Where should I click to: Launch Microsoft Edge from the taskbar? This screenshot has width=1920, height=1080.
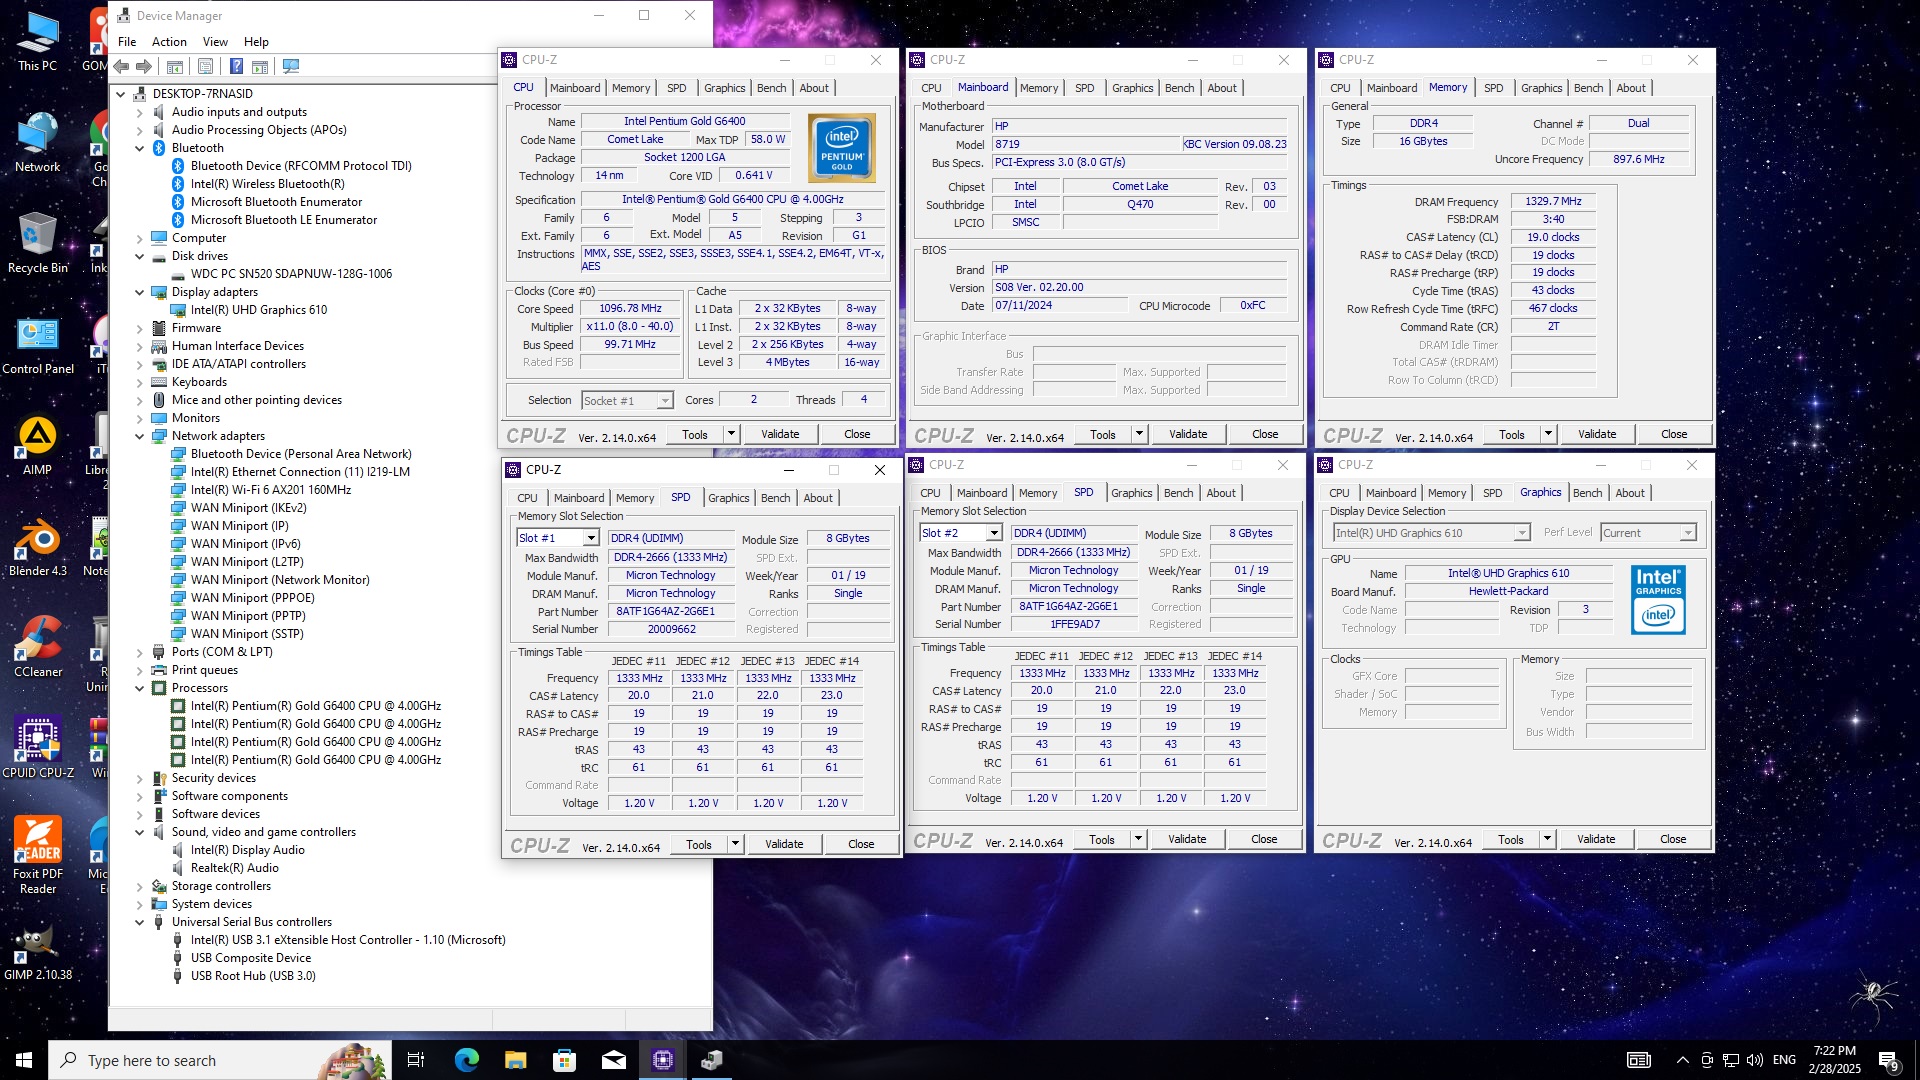coord(466,1060)
